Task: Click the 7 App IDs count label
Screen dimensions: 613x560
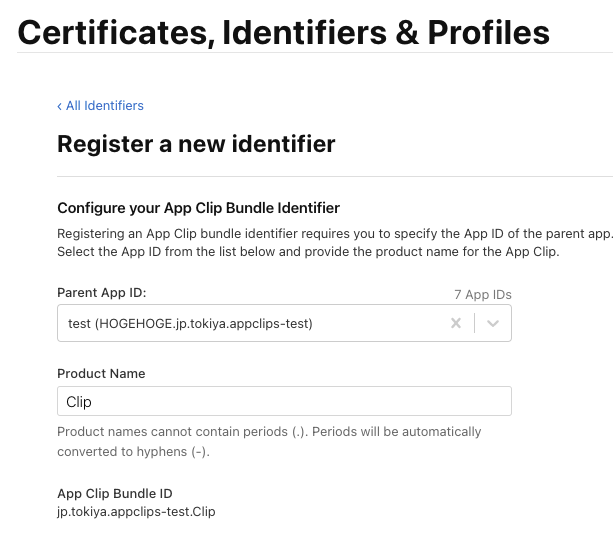Action: coord(482,295)
